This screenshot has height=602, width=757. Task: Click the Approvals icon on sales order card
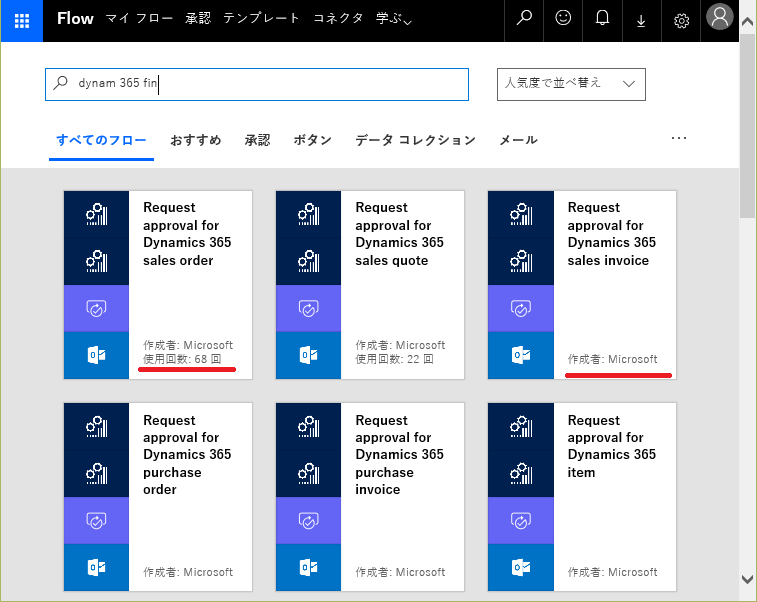(97, 308)
